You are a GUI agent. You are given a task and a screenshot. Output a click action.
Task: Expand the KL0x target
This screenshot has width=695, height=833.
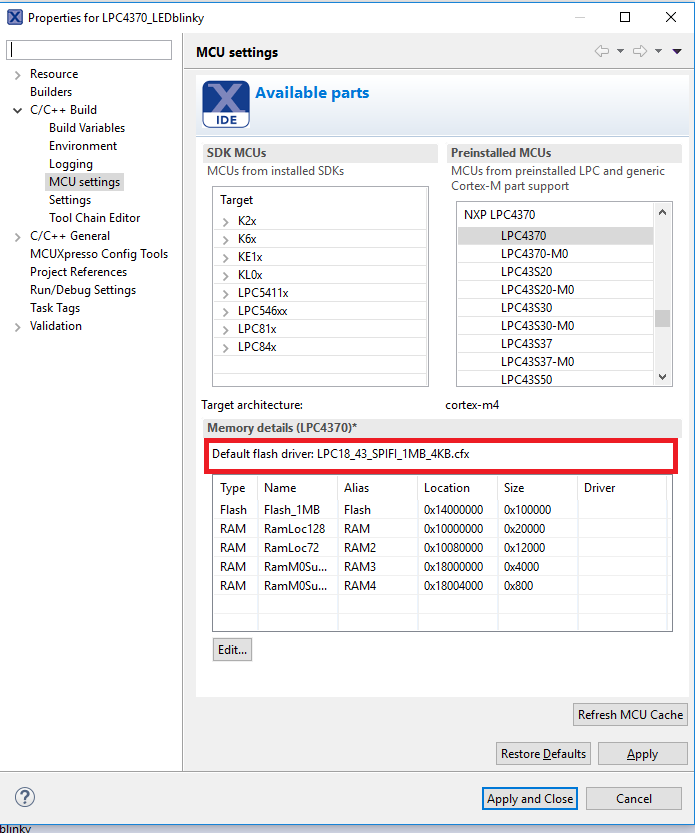tap(225, 276)
